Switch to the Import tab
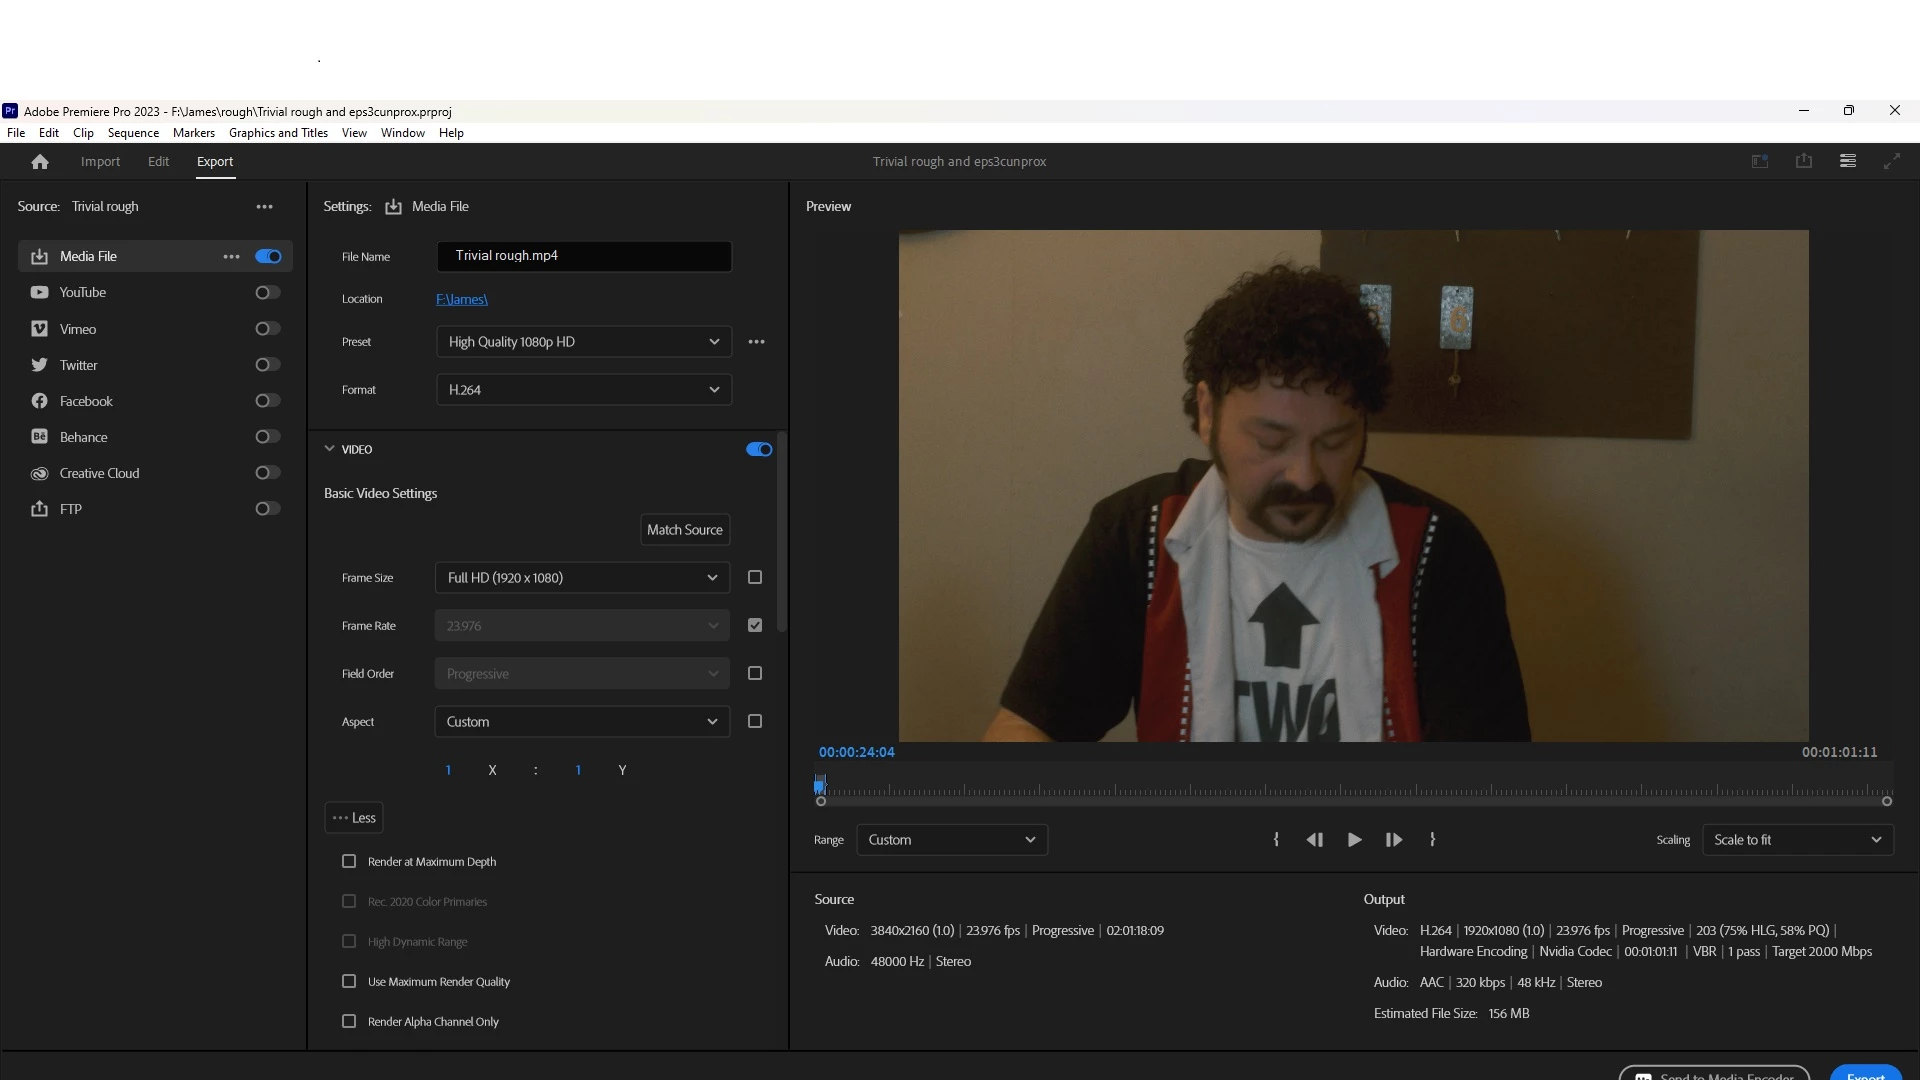 100,162
